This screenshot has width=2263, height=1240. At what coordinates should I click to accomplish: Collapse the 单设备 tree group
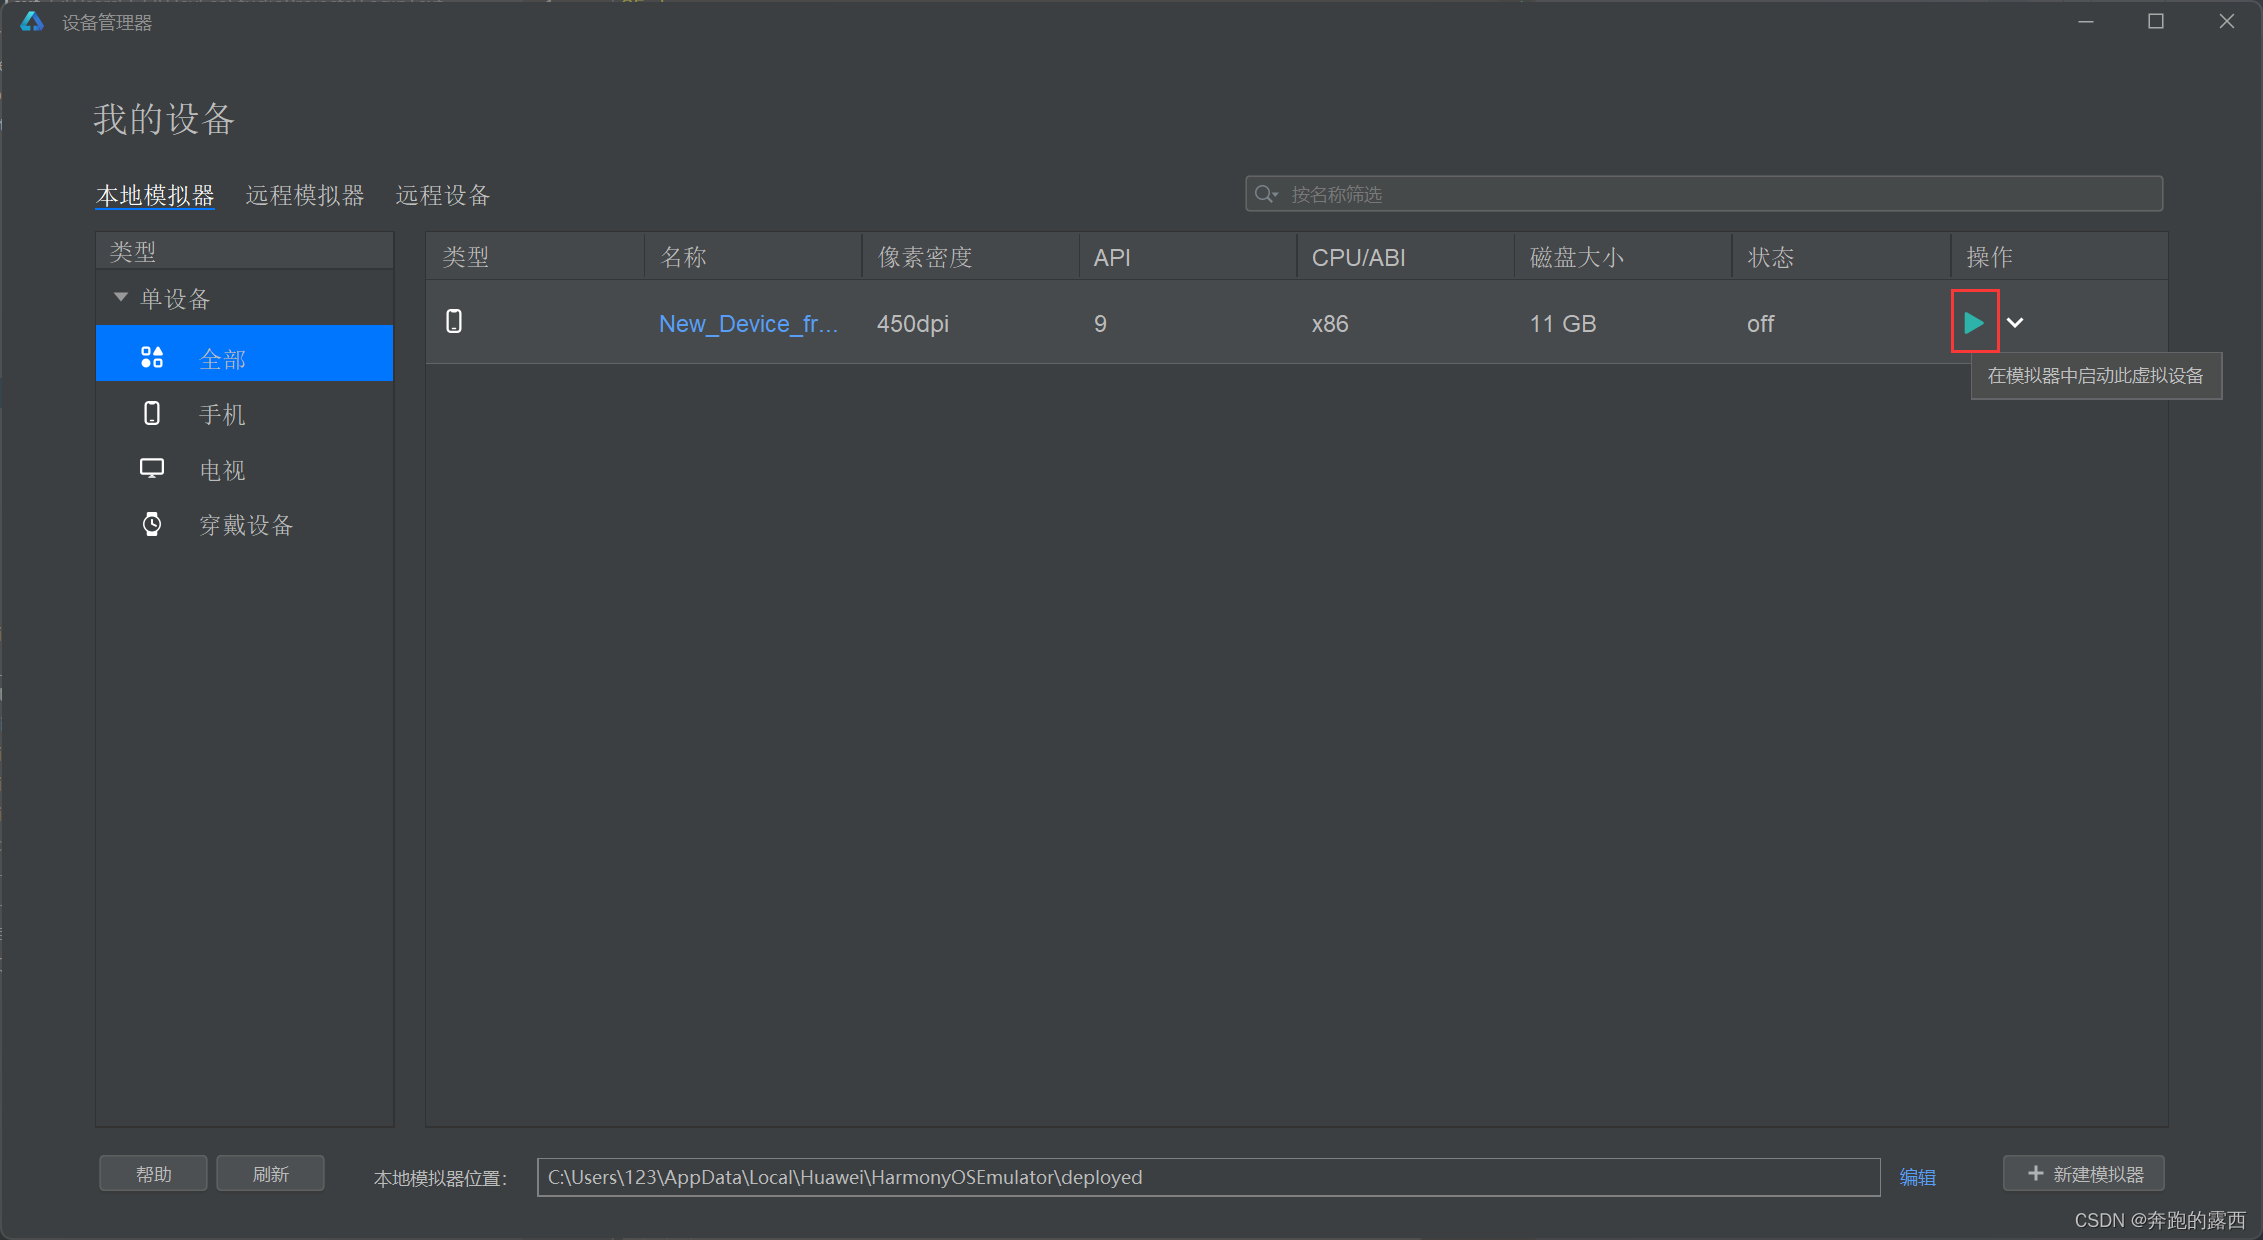(121, 297)
